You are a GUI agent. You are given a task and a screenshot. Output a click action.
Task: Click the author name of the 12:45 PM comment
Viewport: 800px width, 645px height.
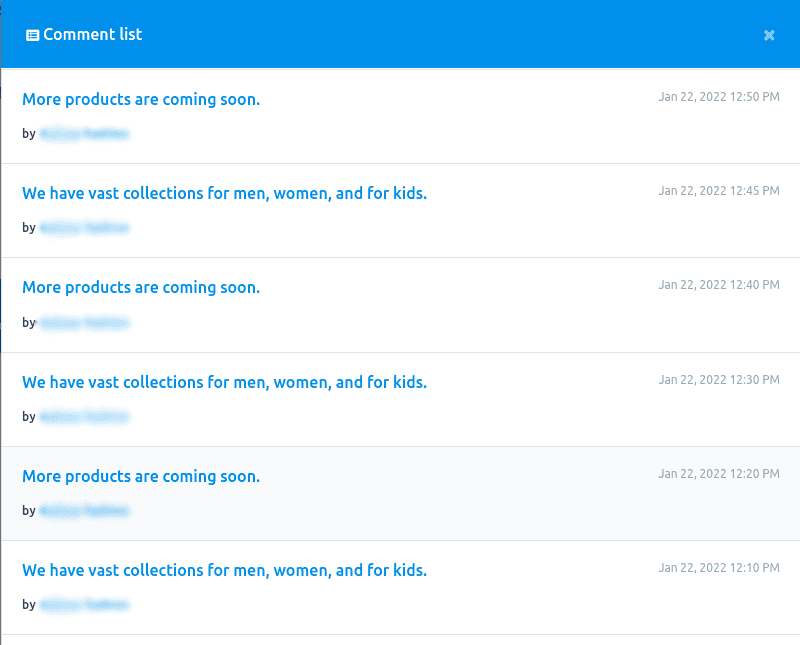point(84,228)
